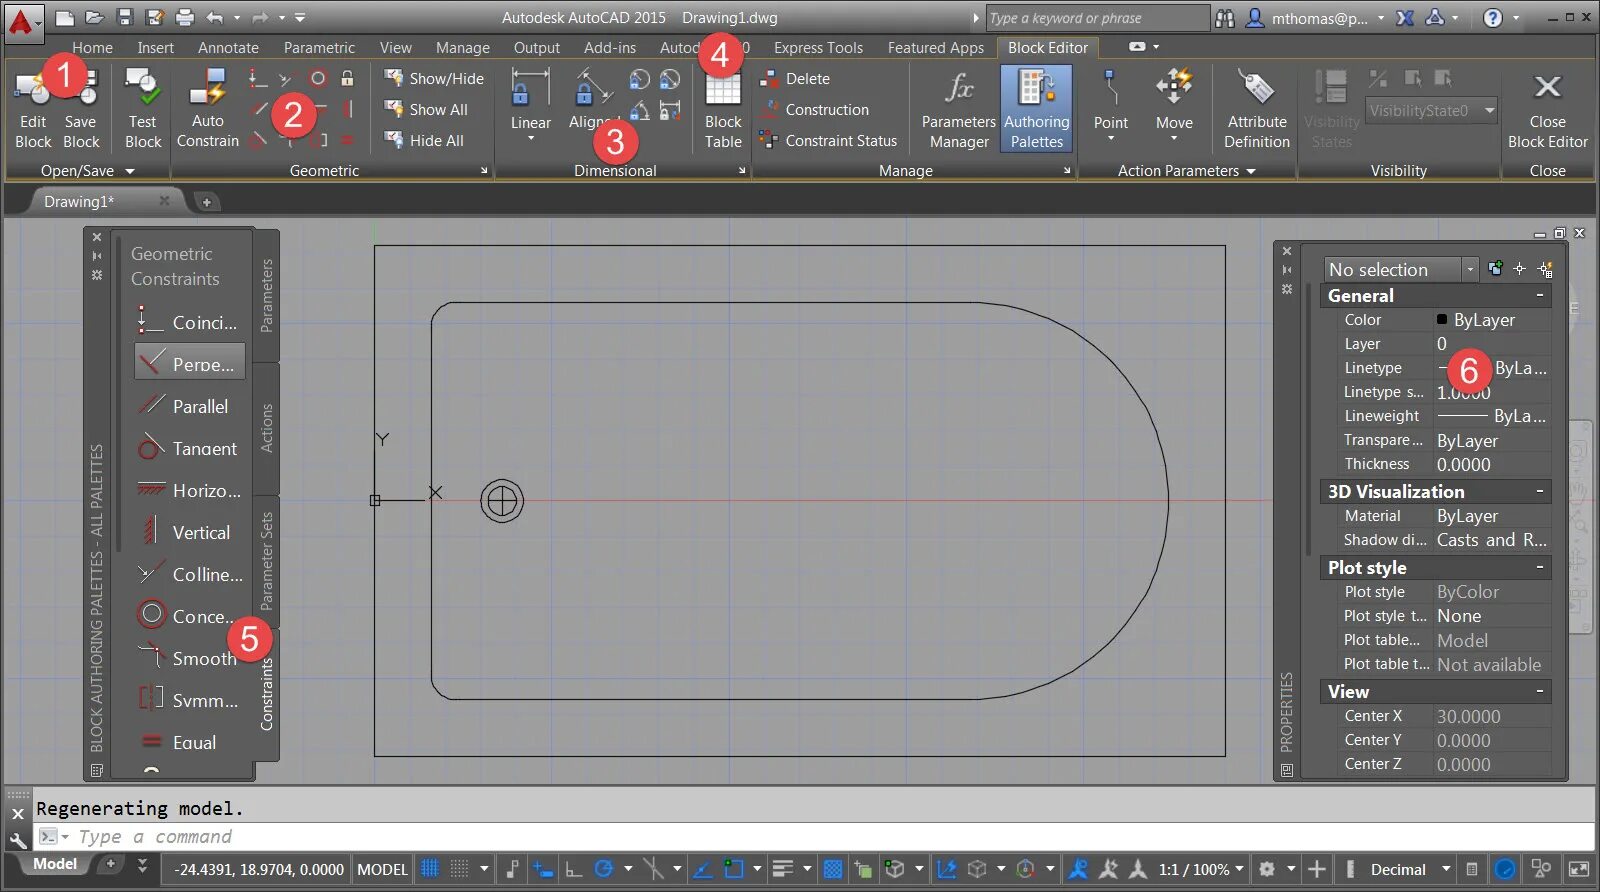
Task: Click the Color ByLayer swatch
Action: coord(1442,320)
